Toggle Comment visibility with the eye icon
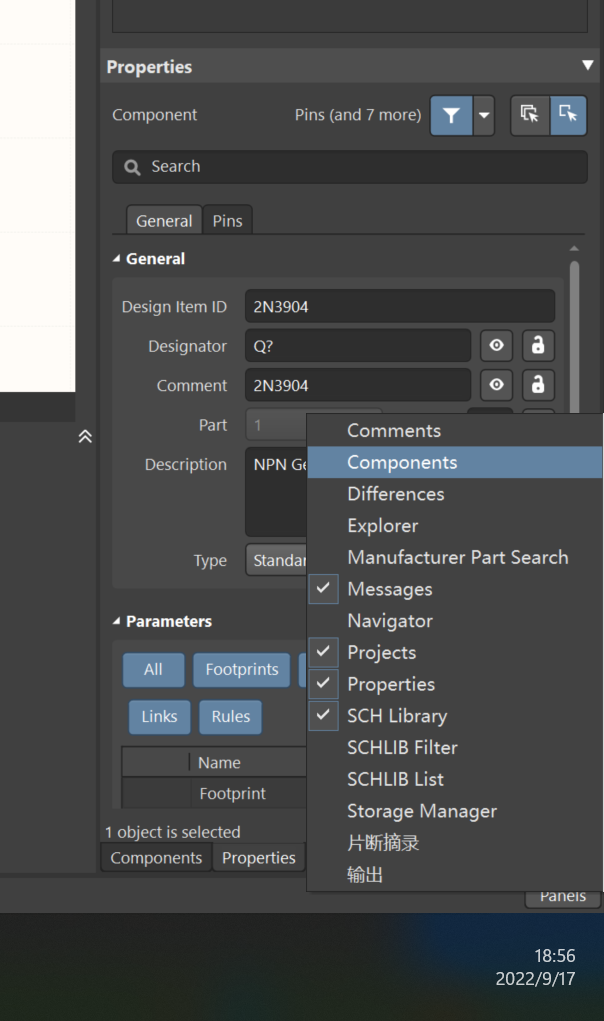 point(496,385)
